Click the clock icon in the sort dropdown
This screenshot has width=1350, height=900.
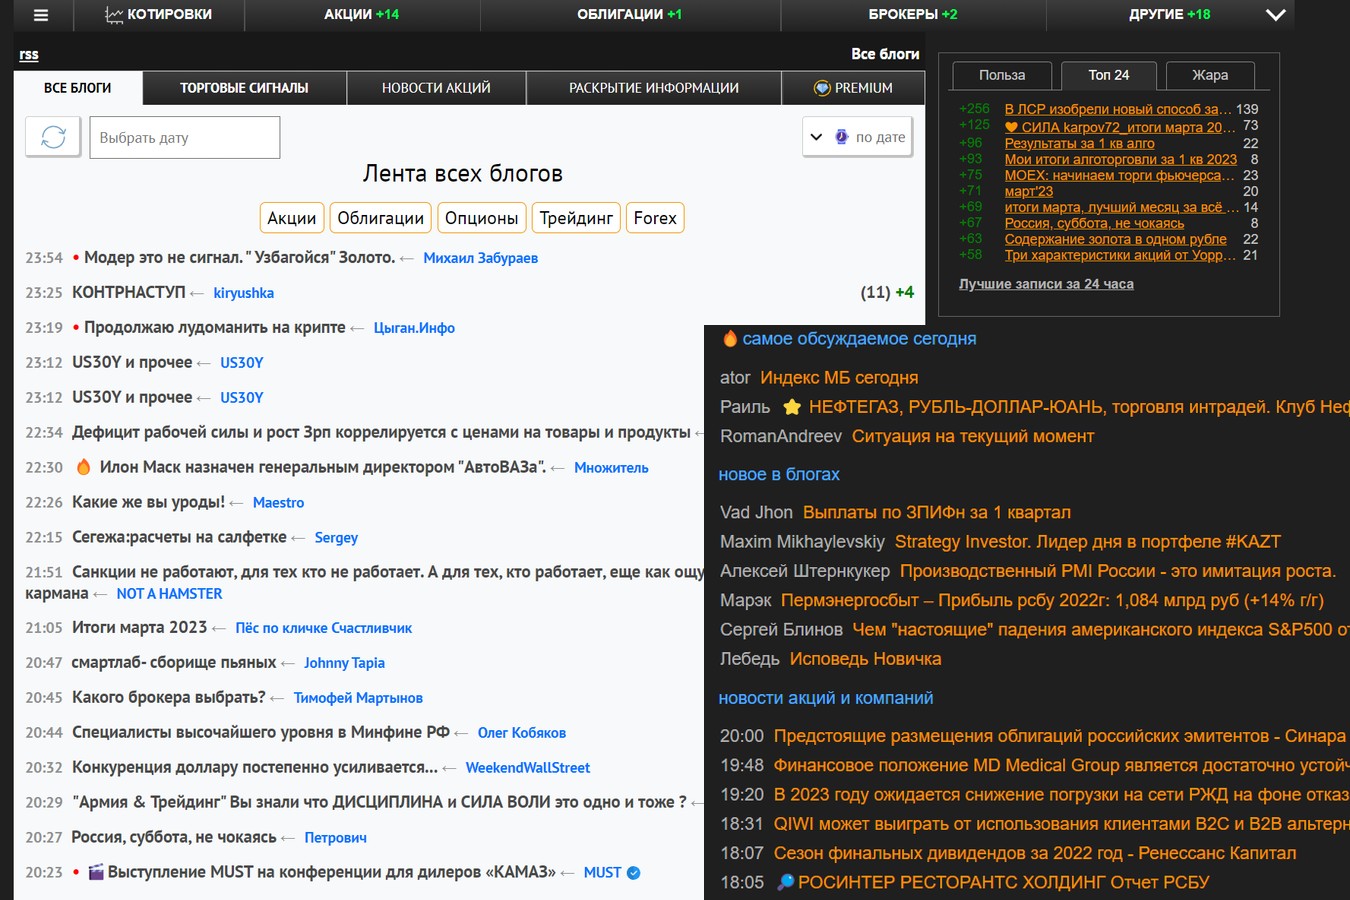pos(841,137)
